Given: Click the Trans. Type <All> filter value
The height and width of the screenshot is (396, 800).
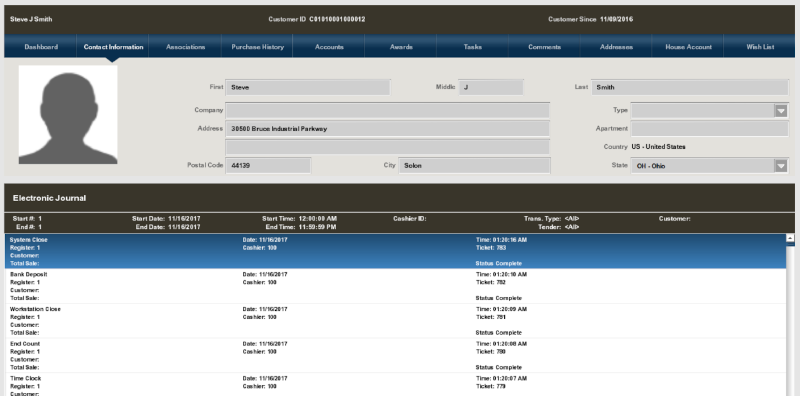Looking at the screenshot, I should click(x=572, y=218).
